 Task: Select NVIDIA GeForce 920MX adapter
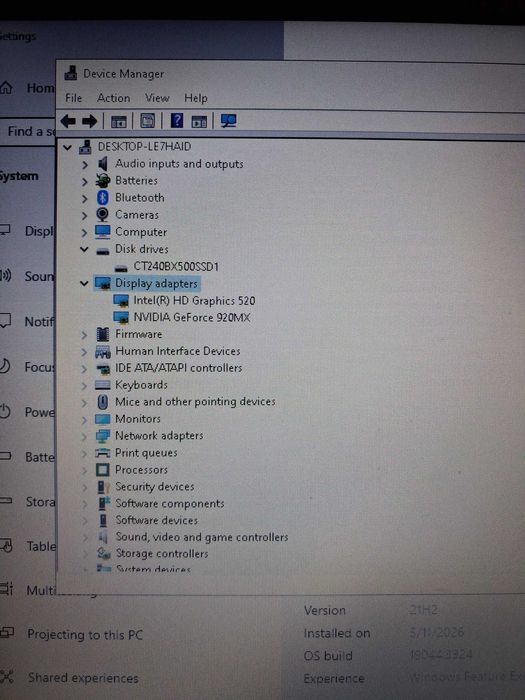pos(192,317)
